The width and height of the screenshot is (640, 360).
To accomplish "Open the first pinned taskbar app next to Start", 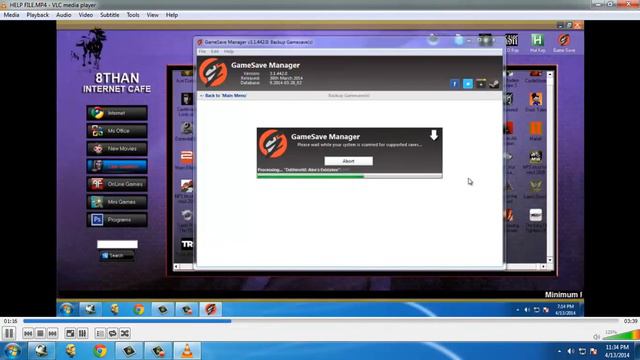I will pyautogui.click(x=41, y=351).
